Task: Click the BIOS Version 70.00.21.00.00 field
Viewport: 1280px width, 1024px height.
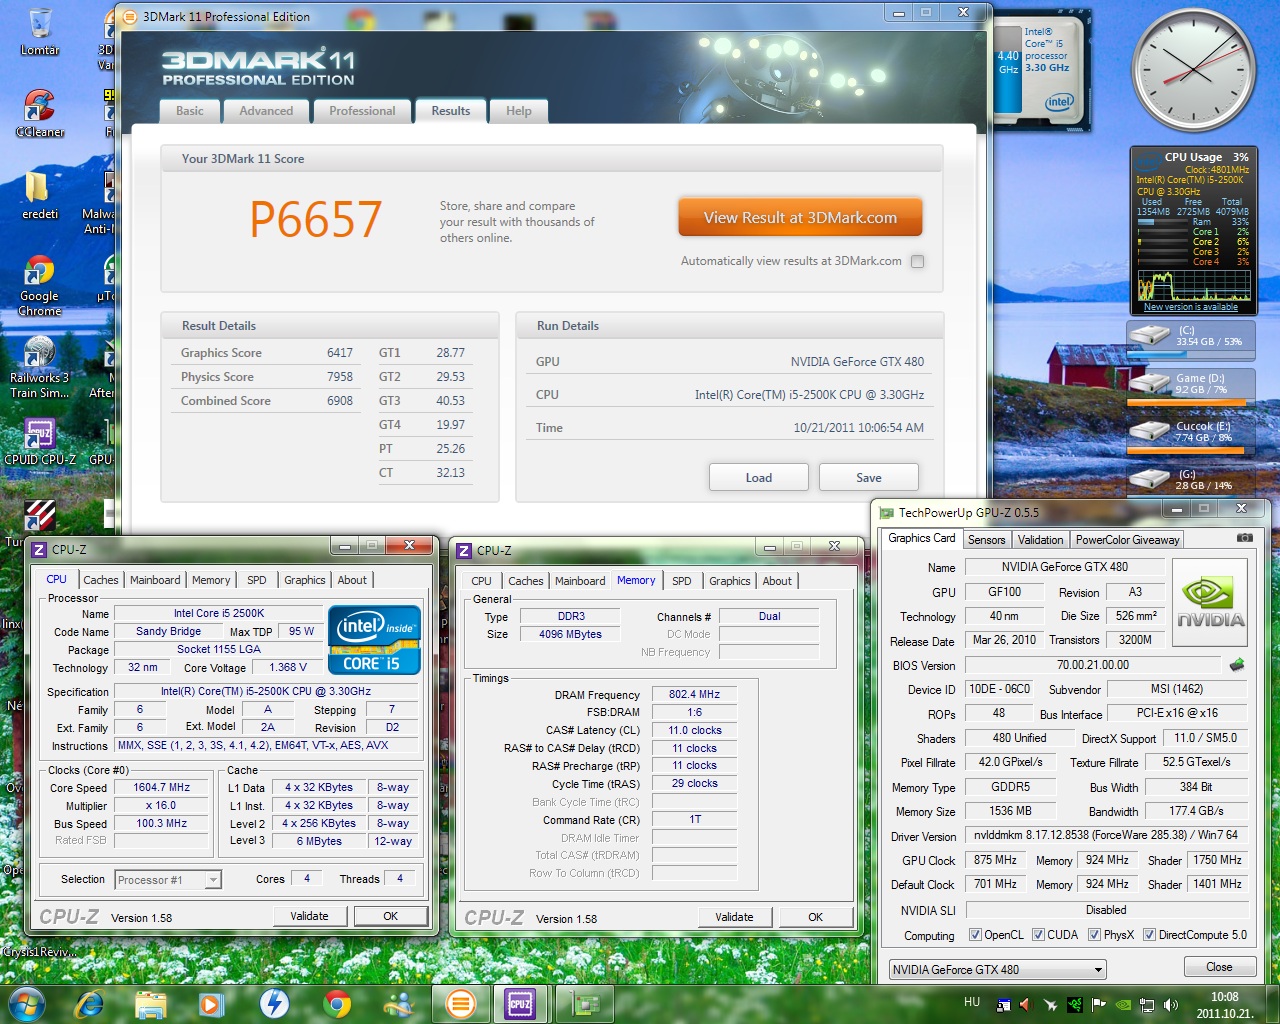Action: point(1093,665)
